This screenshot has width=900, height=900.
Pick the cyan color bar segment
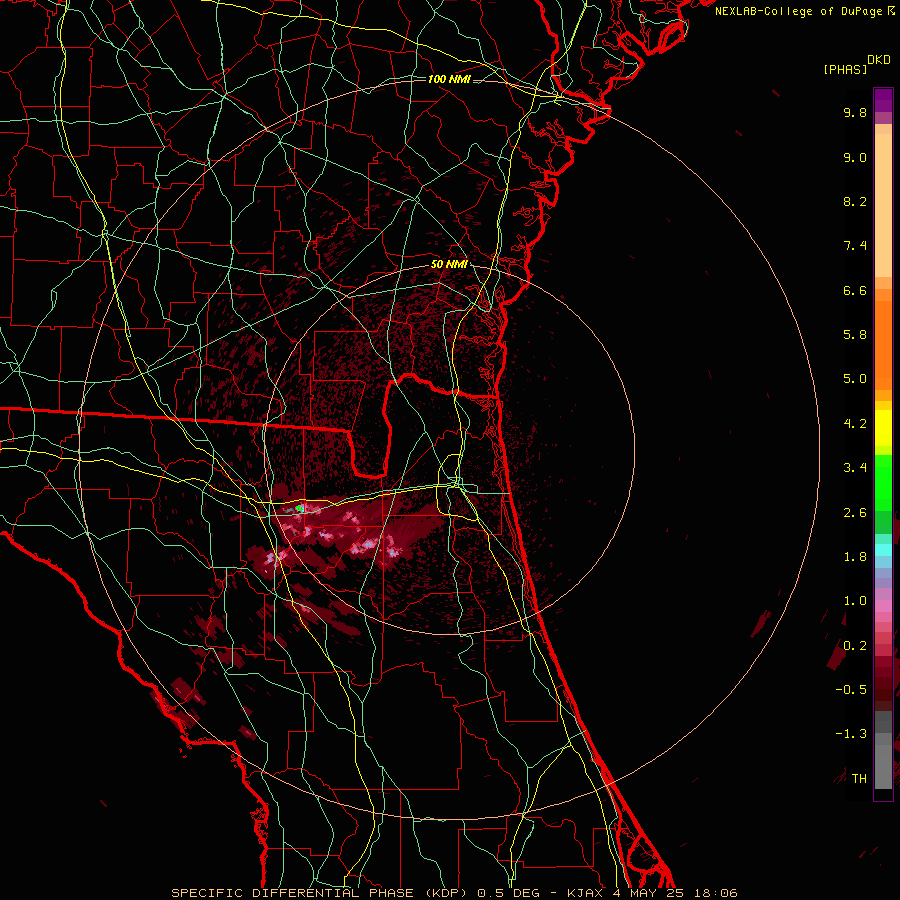tap(883, 550)
